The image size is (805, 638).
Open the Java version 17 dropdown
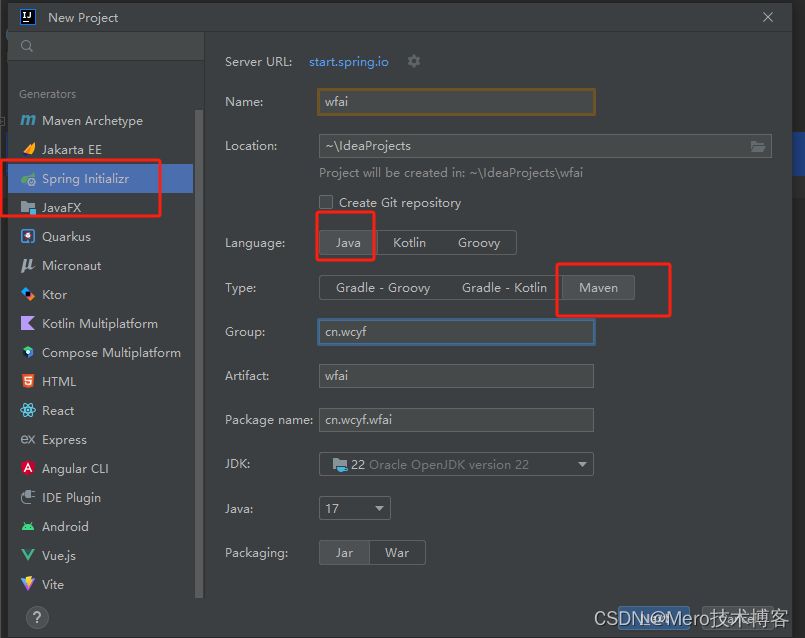click(x=354, y=509)
